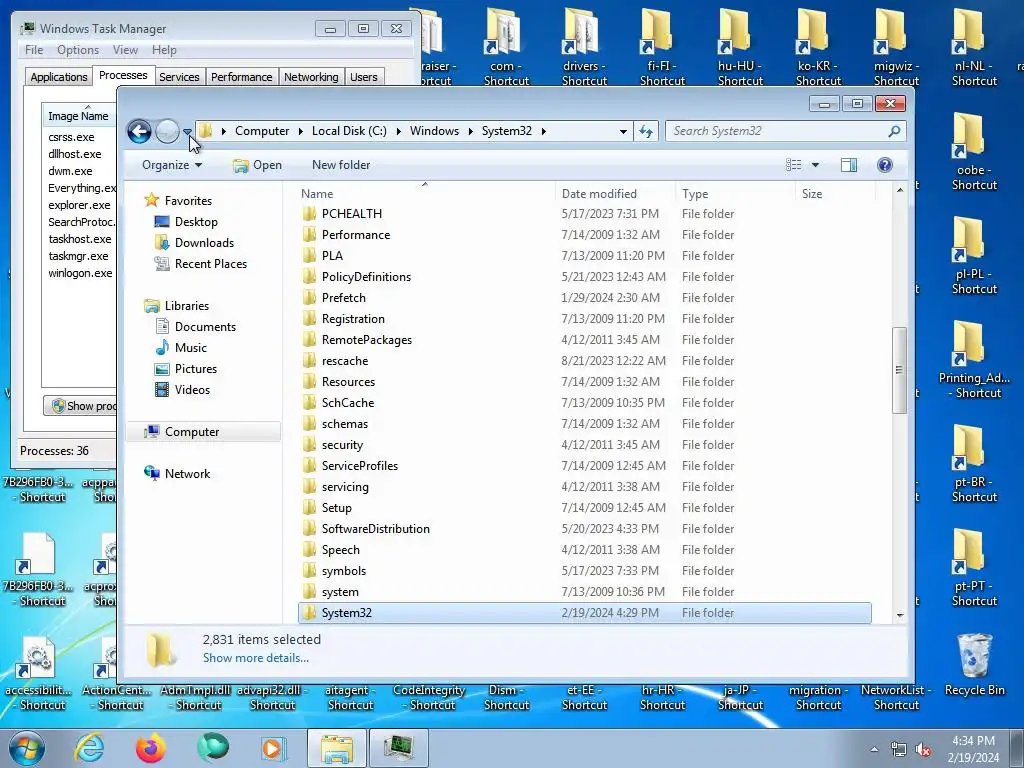Screen dimensions: 1024x768
Task: Open the Recycle Bin on the desktop
Action: [x=974, y=665]
